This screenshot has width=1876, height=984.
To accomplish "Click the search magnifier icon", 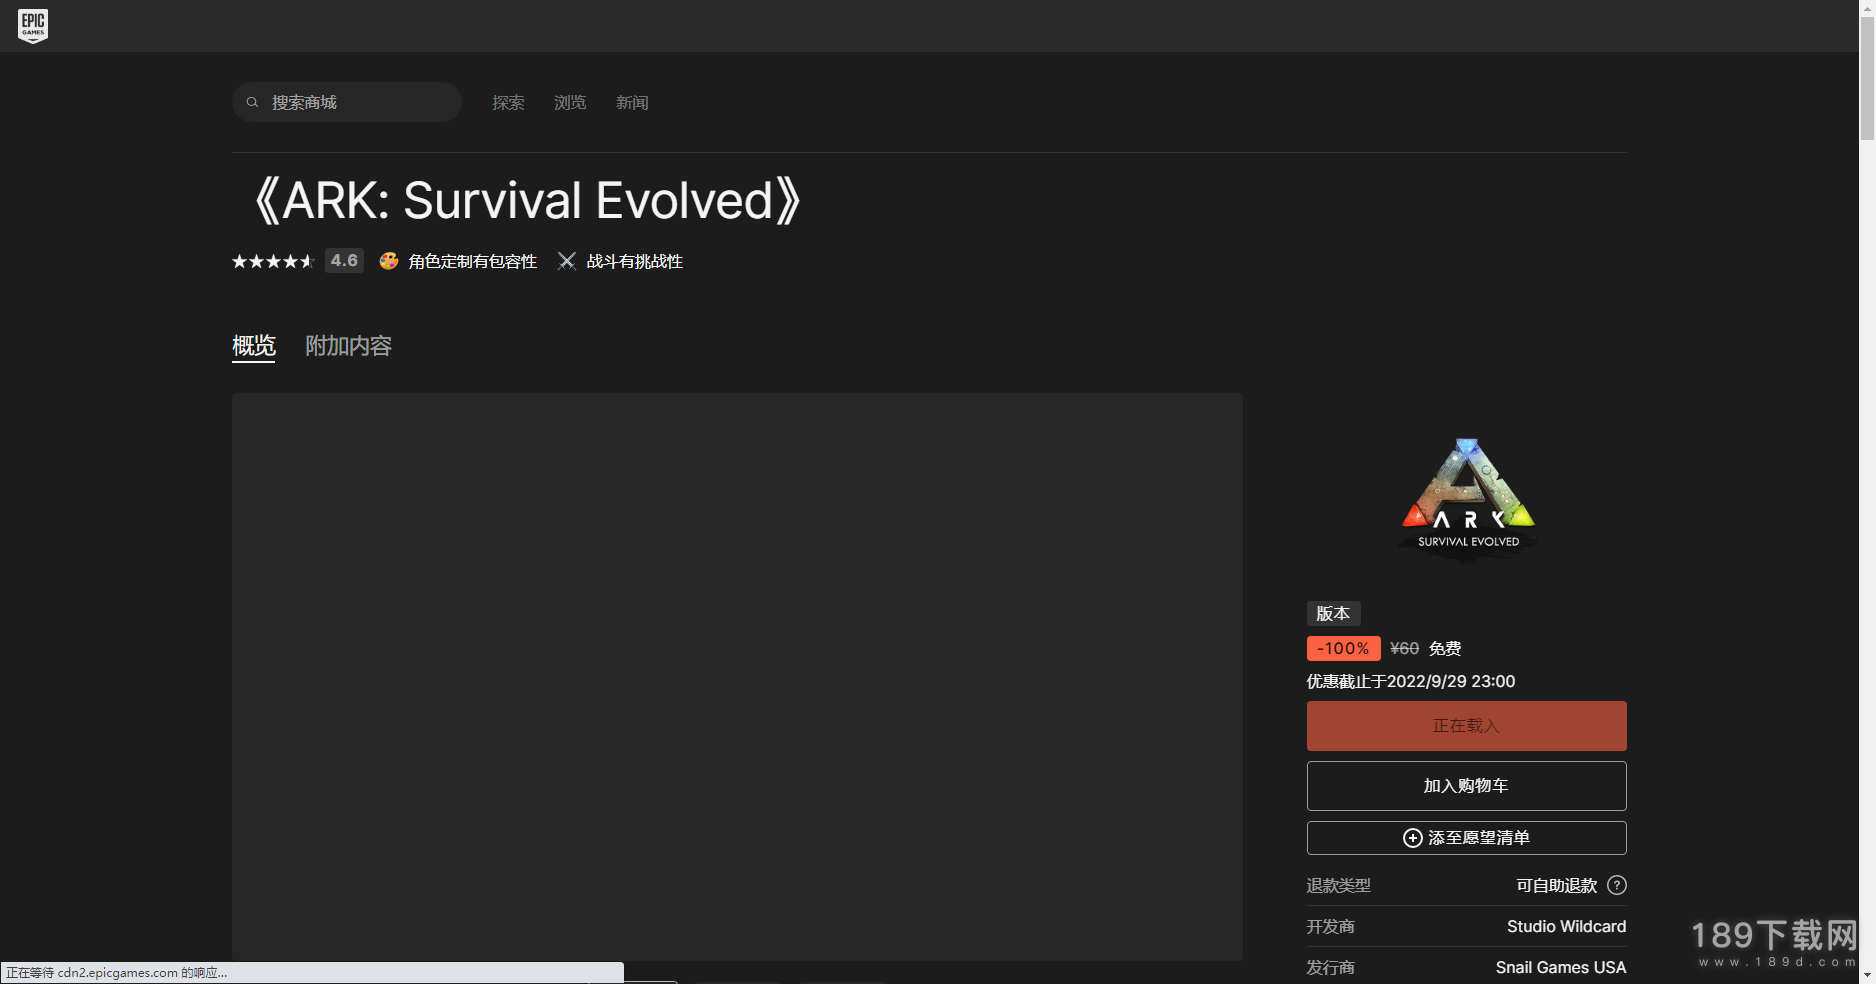I will [x=253, y=102].
